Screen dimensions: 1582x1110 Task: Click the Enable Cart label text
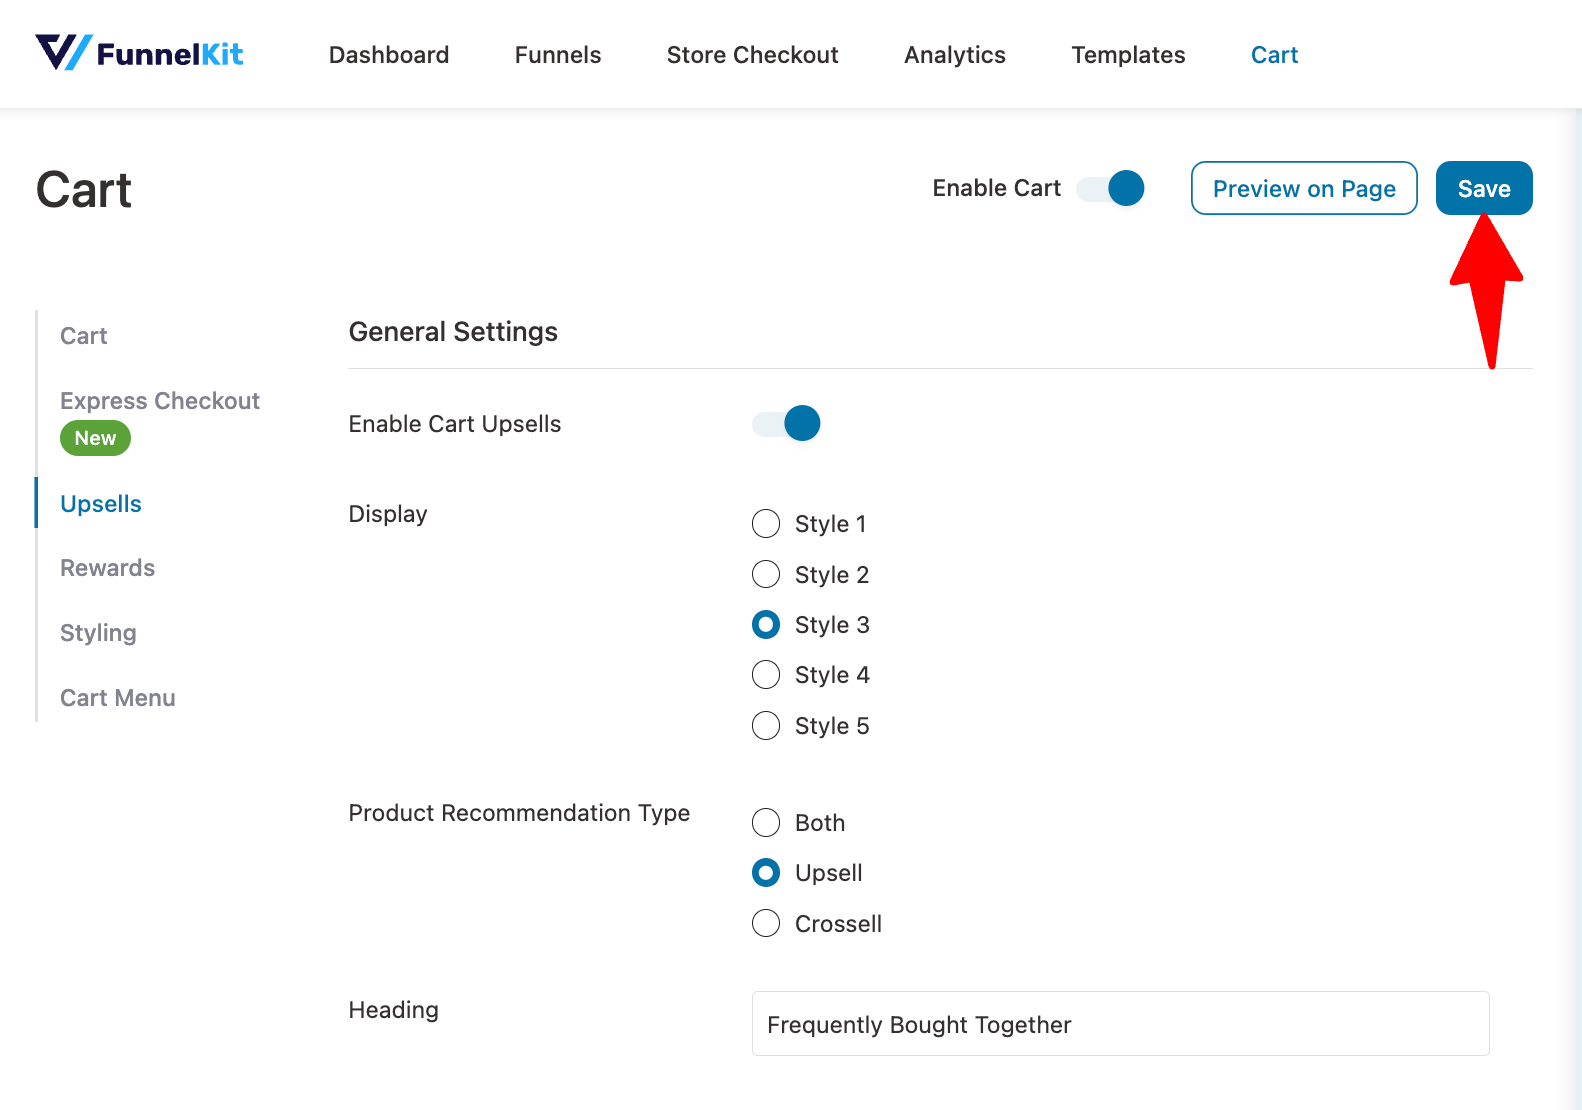[997, 188]
